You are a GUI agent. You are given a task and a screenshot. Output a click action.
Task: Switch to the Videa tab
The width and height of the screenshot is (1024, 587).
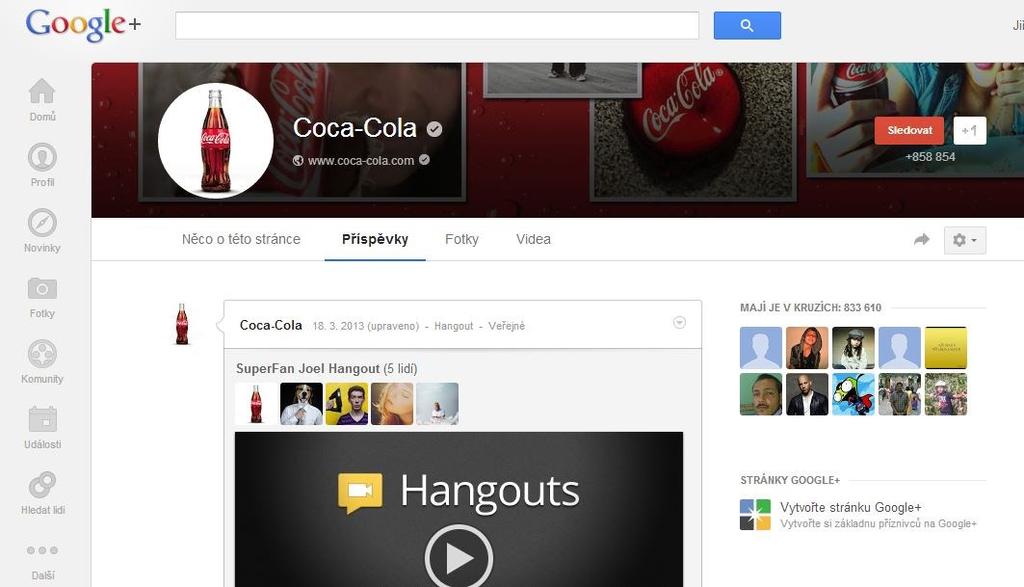(534, 239)
